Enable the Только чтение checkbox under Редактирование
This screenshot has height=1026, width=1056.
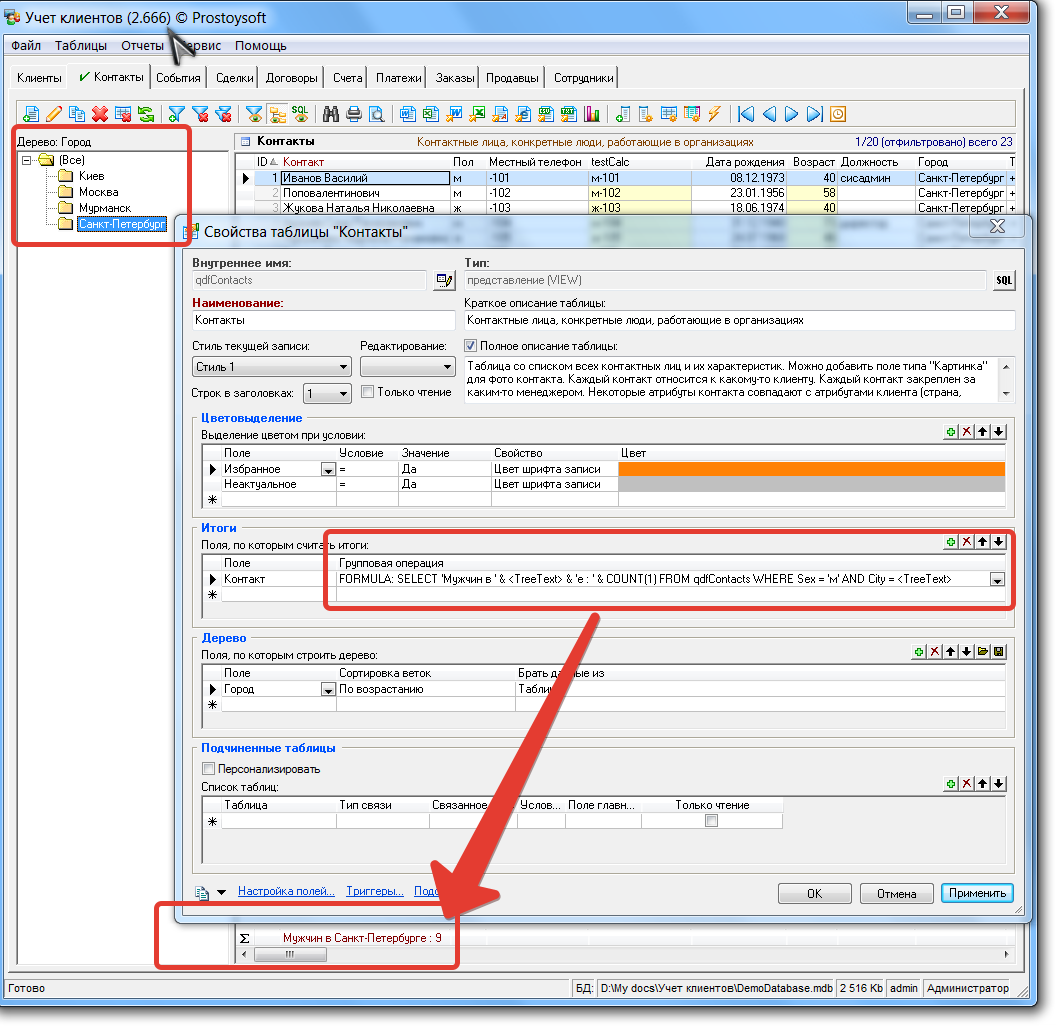coord(367,392)
